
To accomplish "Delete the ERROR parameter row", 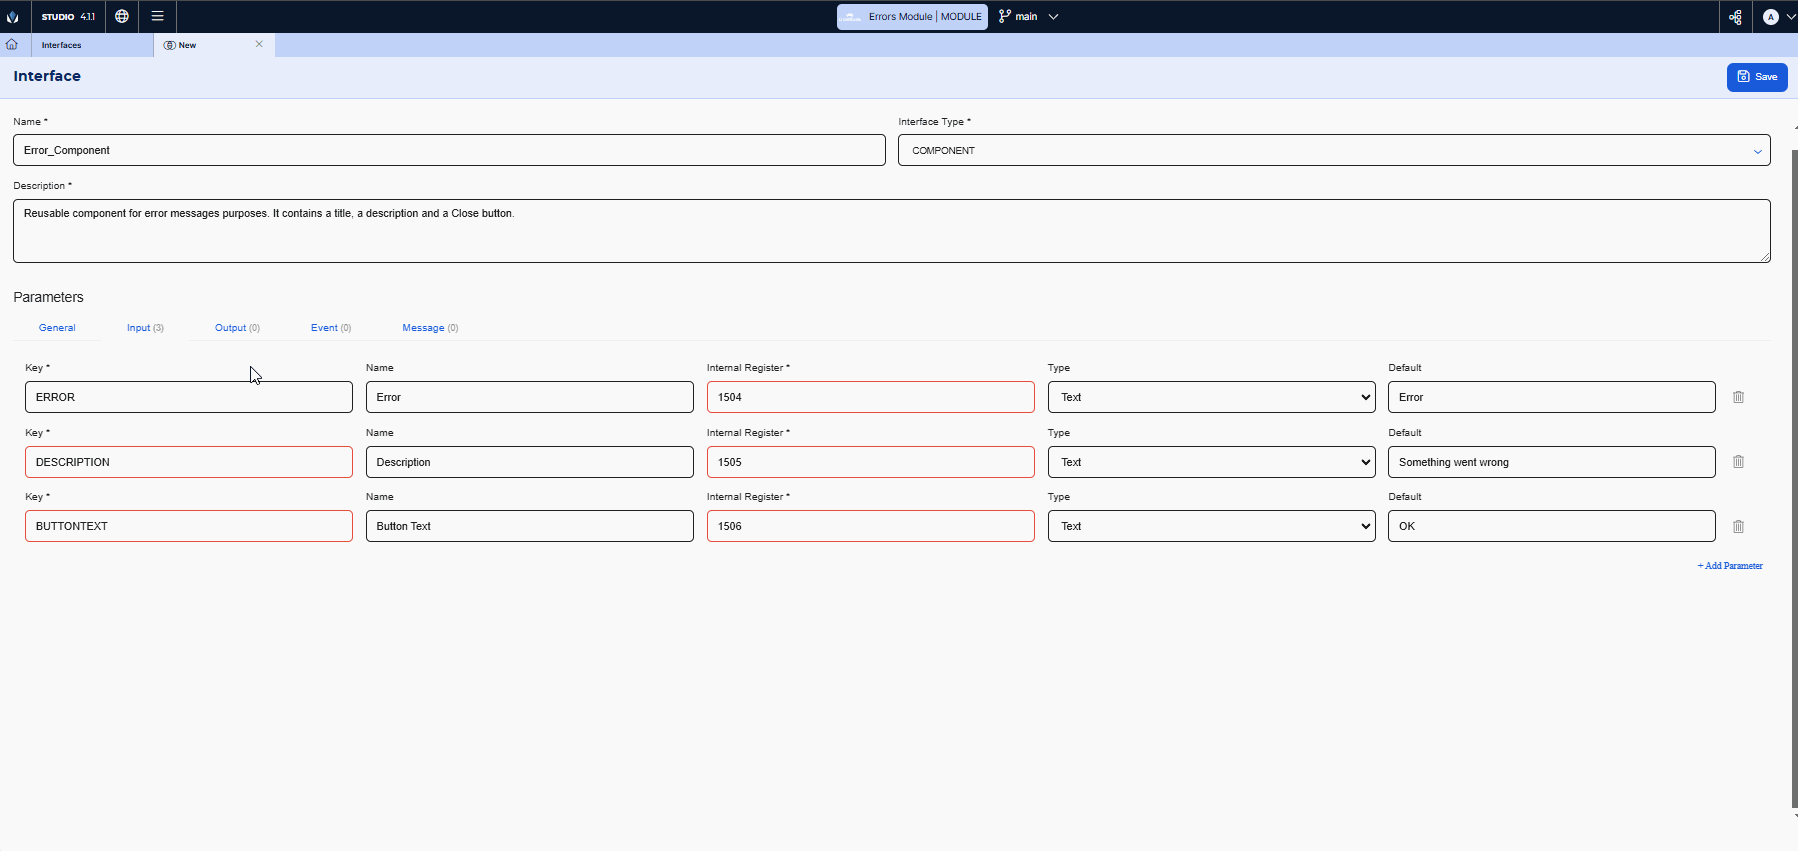I will pos(1738,397).
